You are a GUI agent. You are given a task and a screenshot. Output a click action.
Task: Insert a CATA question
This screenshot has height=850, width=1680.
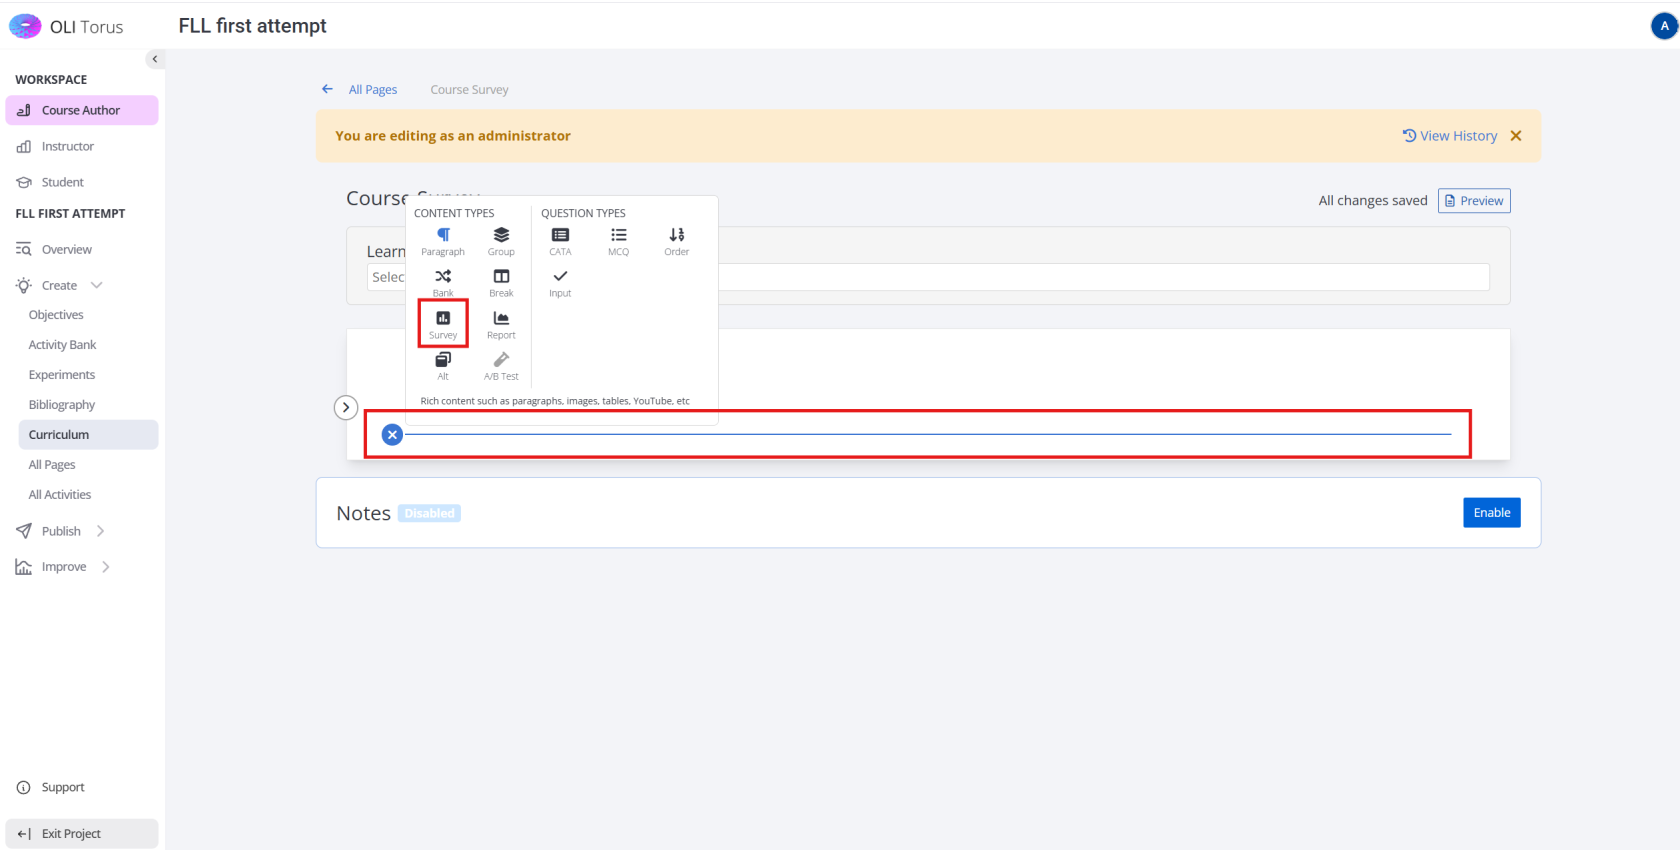[x=560, y=241]
